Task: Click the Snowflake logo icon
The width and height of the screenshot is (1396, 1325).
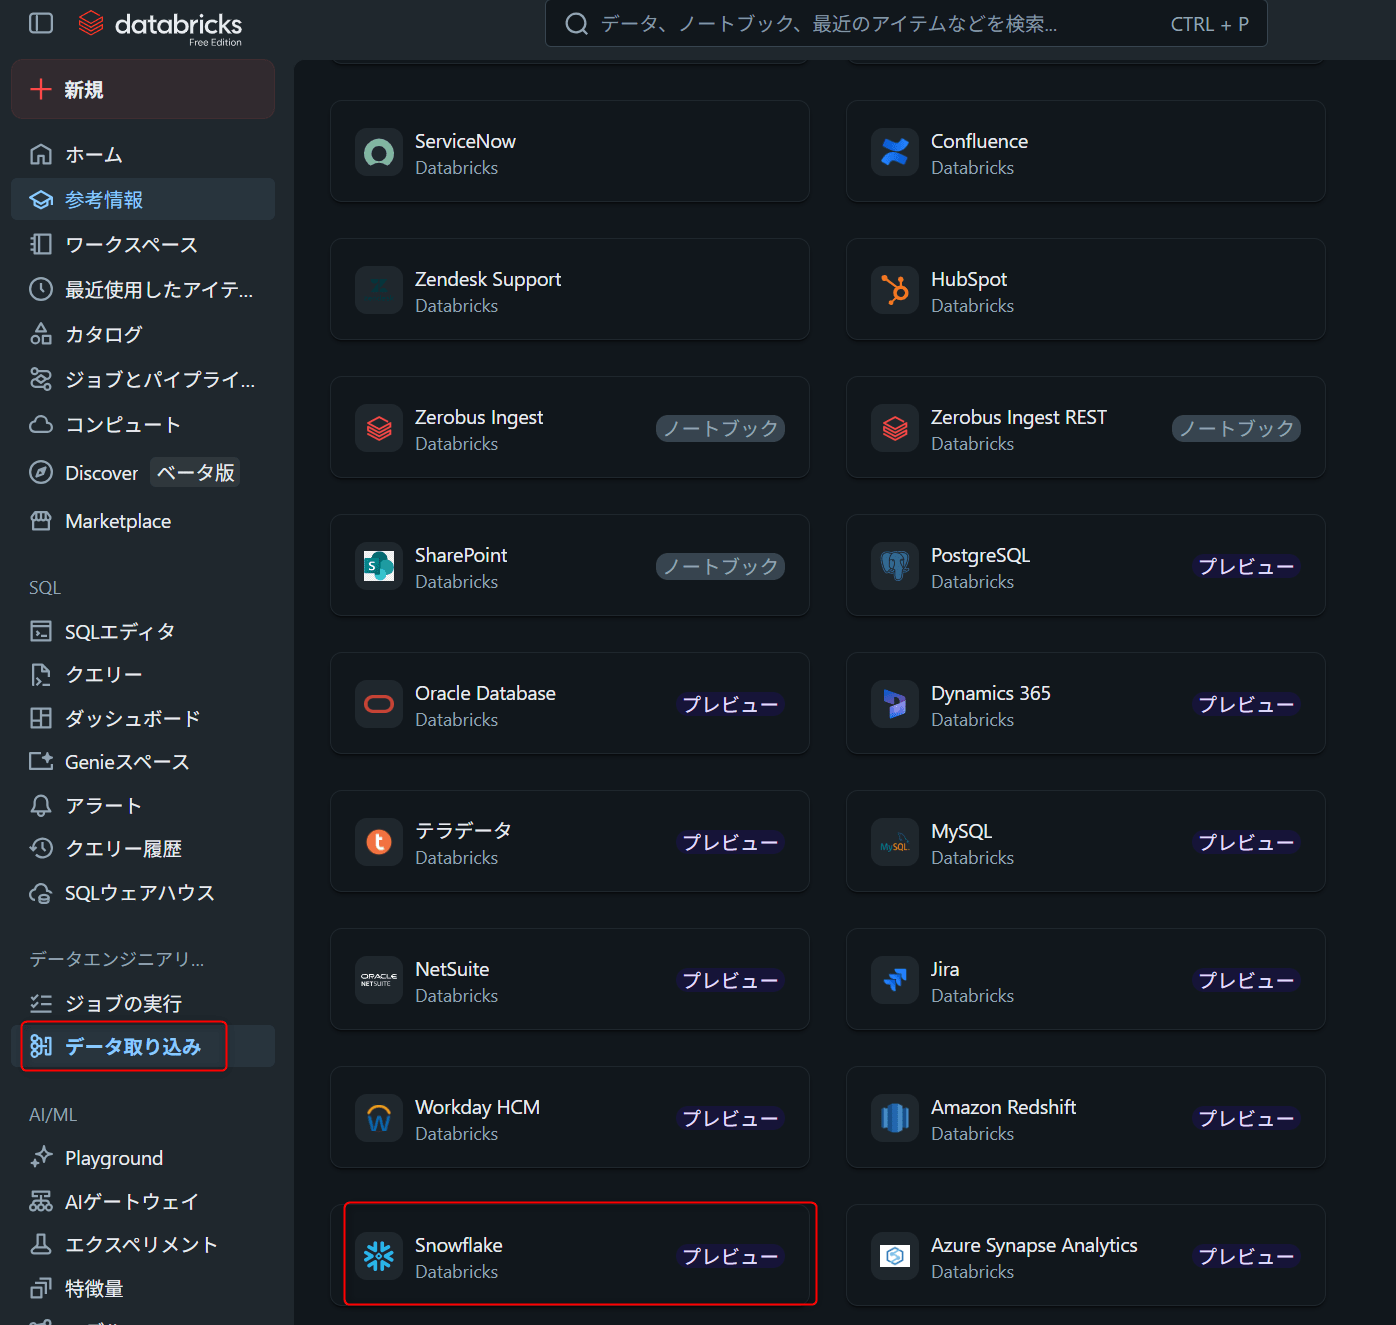Action: tap(379, 1257)
